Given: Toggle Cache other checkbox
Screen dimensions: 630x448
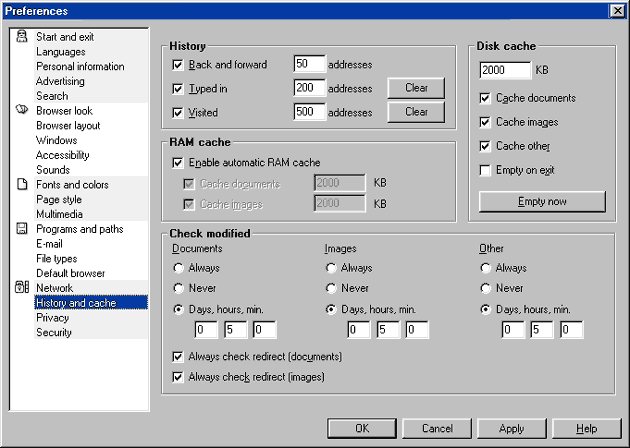Looking at the screenshot, I should (485, 146).
